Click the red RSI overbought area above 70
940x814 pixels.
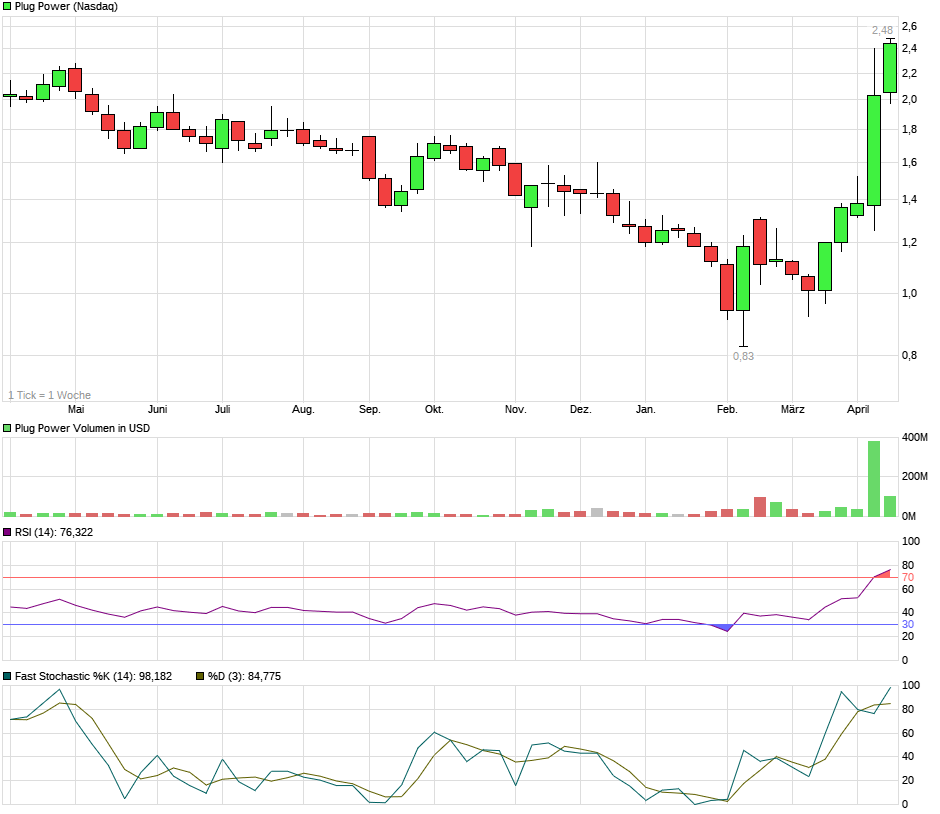883,573
